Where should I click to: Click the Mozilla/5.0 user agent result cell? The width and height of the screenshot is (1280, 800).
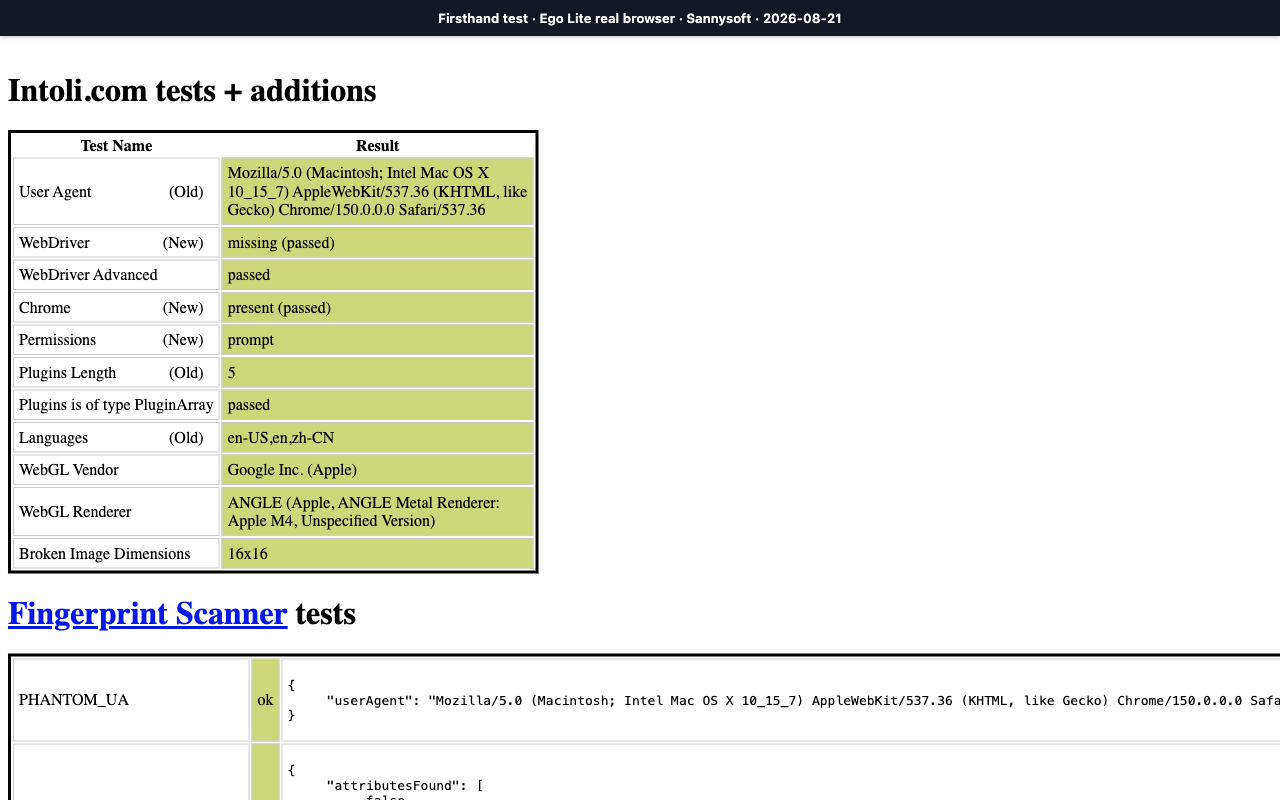tap(377, 192)
